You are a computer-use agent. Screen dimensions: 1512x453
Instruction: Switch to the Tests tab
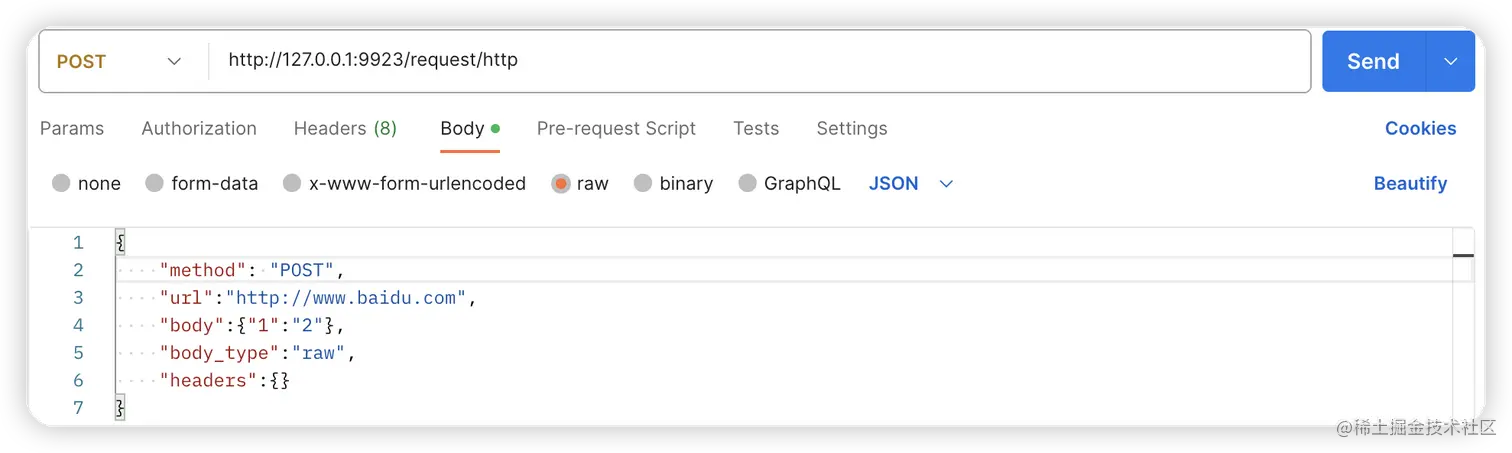coord(756,128)
